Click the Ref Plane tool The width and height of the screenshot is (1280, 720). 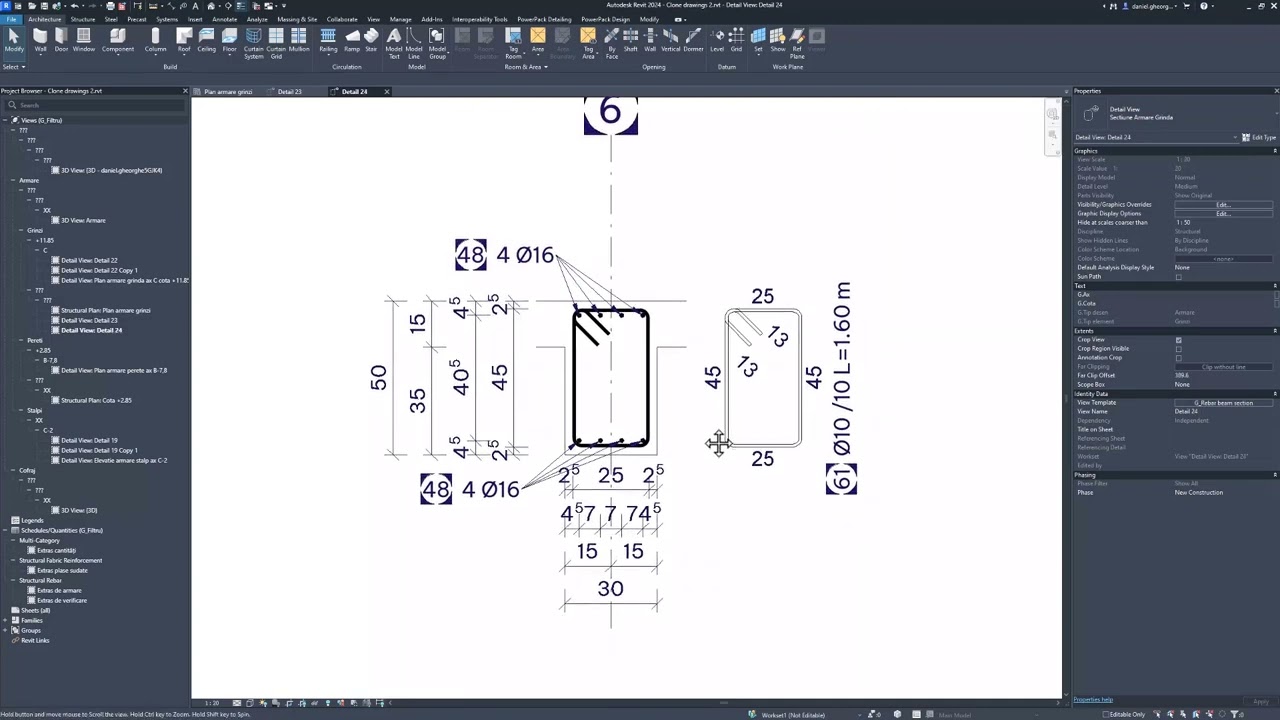point(797,43)
